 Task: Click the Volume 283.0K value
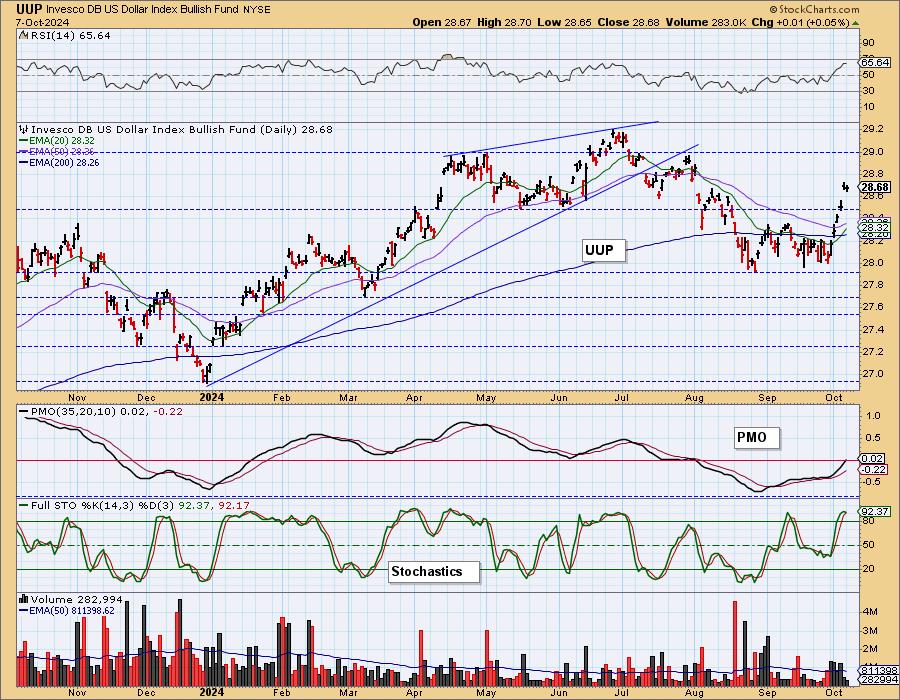tap(706, 22)
